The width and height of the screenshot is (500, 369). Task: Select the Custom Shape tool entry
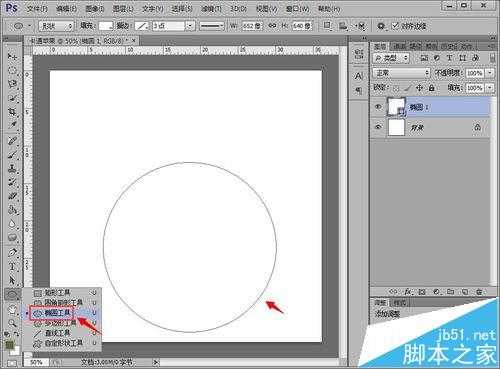point(57,343)
